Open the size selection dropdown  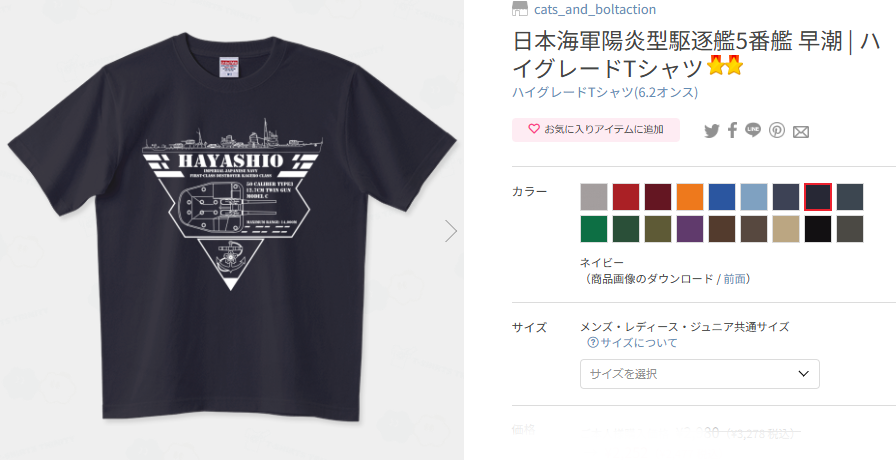click(x=699, y=374)
